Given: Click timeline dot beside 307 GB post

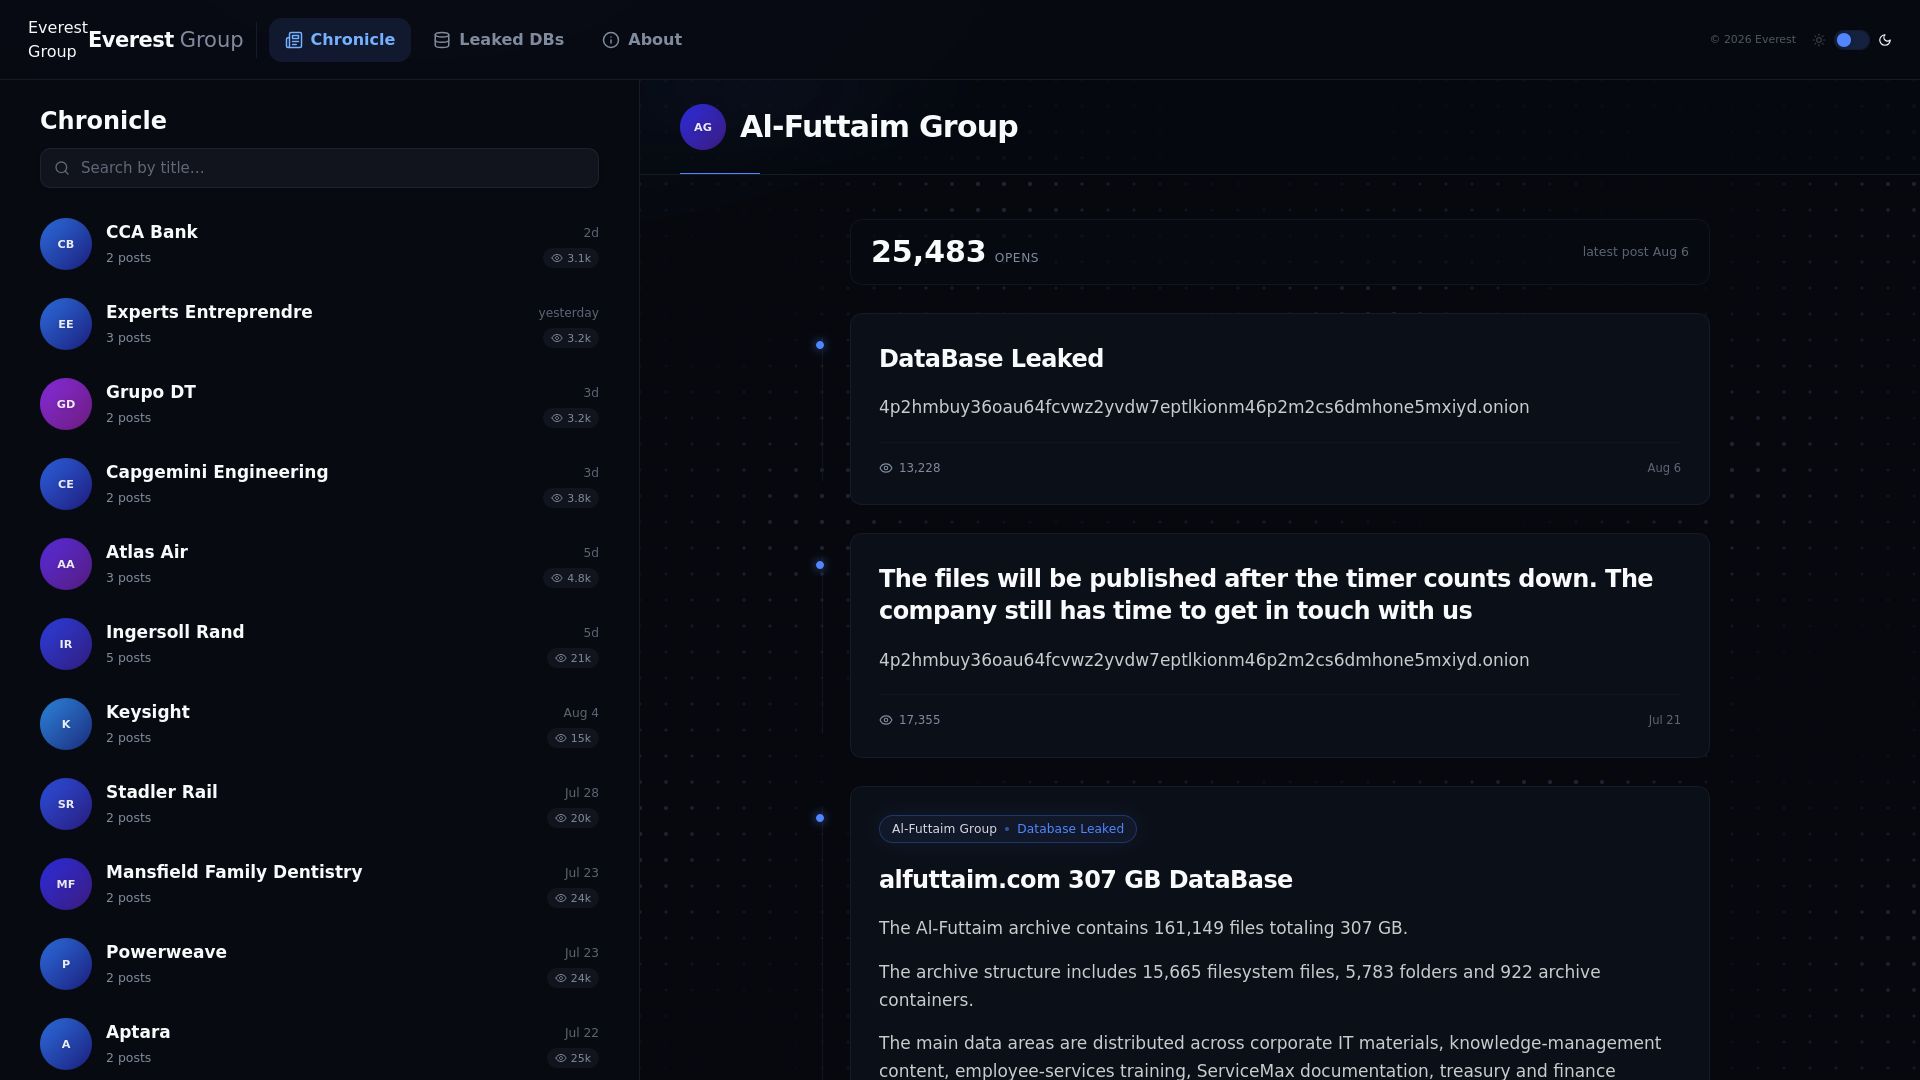Looking at the screenshot, I should [820, 818].
